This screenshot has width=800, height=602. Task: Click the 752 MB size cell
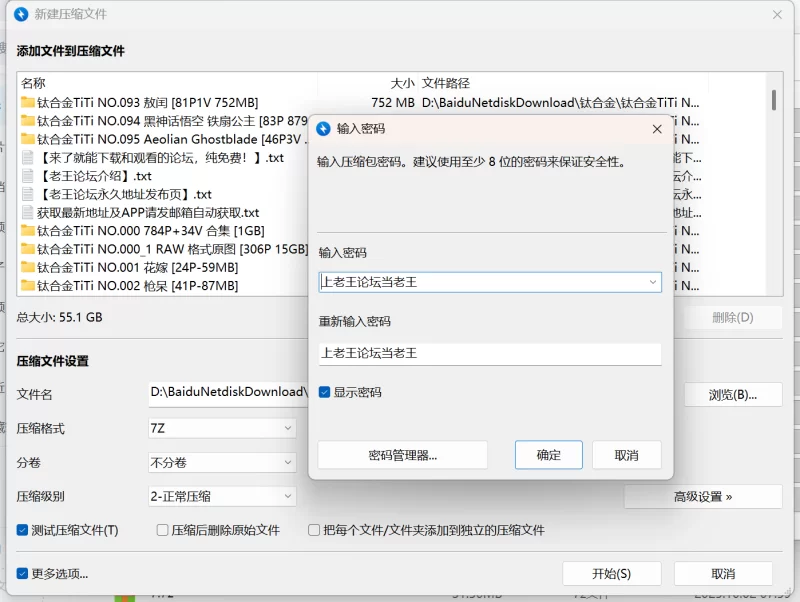[x=393, y=103]
